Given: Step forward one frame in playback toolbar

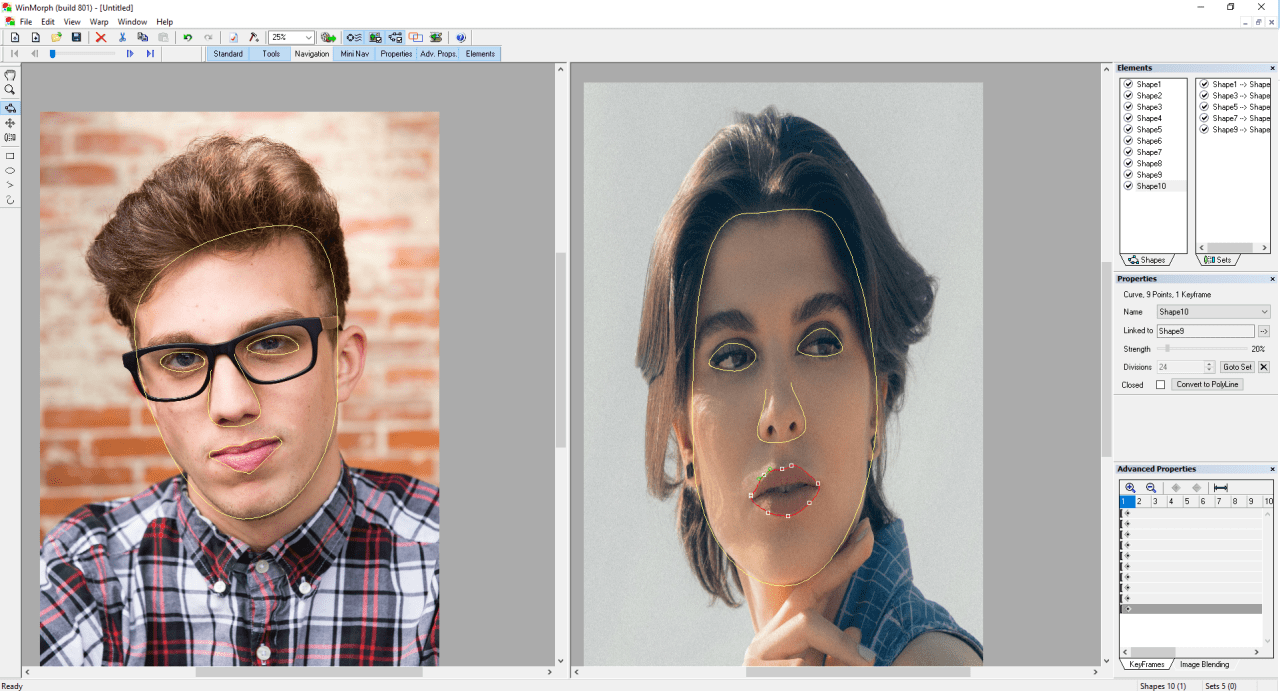Looking at the screenshot, I should coord(130,53).
